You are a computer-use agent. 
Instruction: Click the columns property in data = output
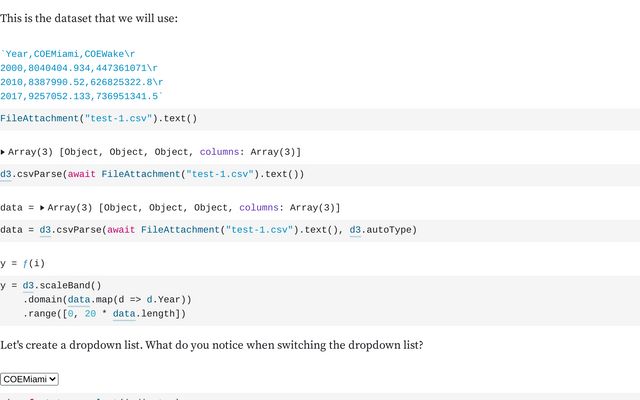[x=259, y=208]
